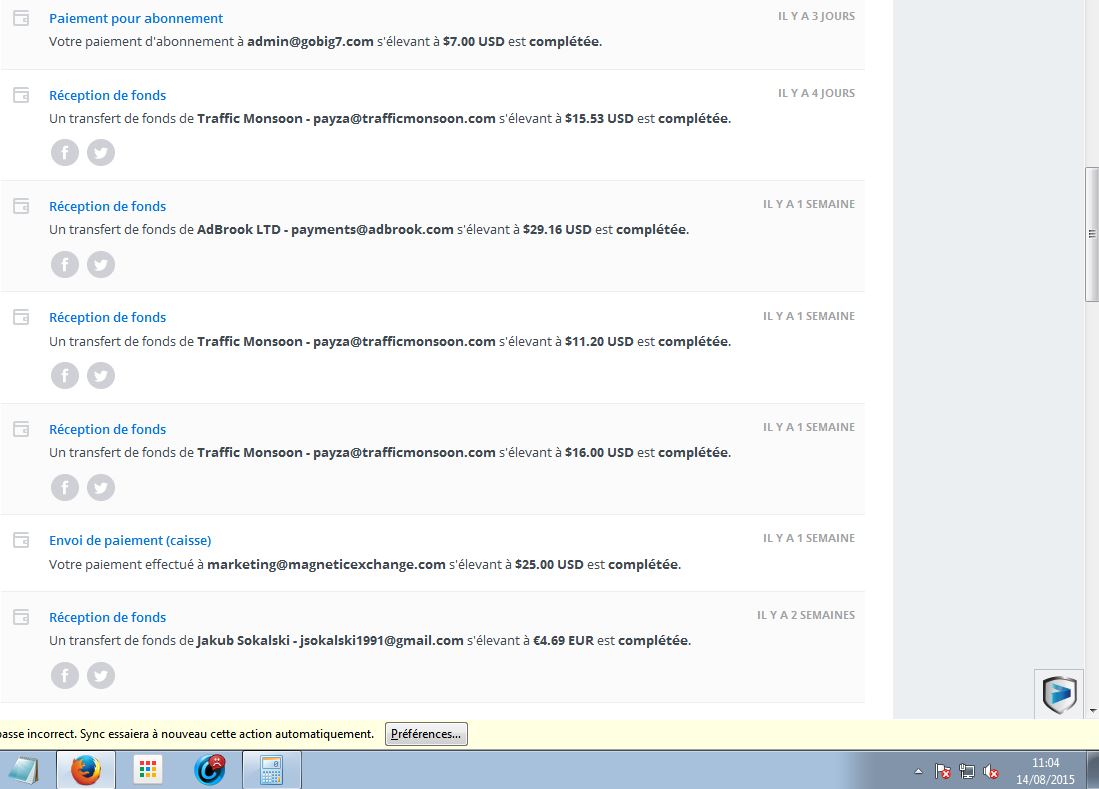Click the IL Y A 4 JOURS timestamp

pos(816,93)
